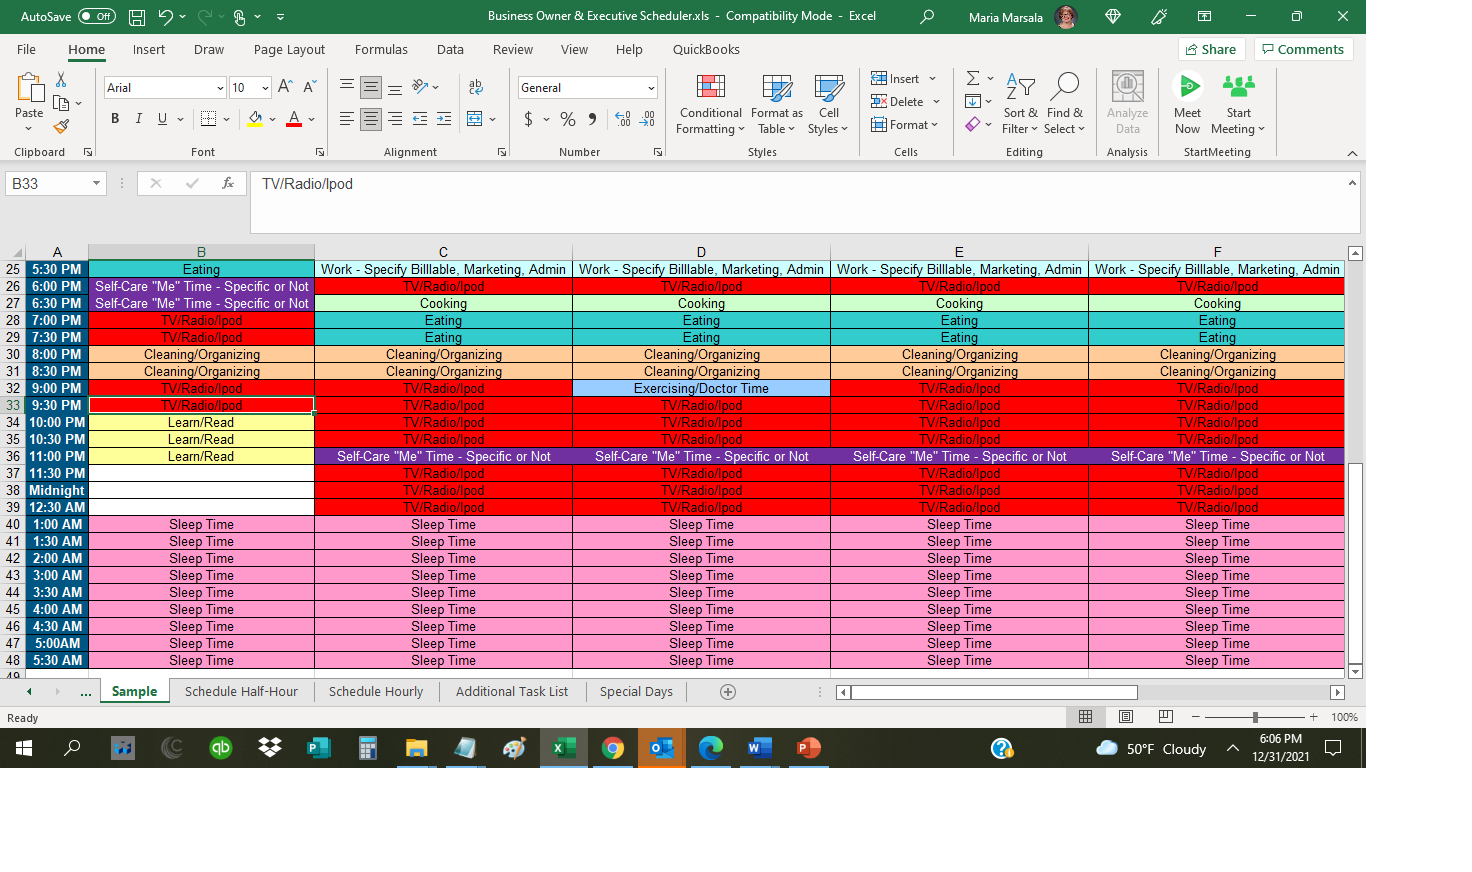Image resolution: width=1472 pixels, height=872 pixels.
Task: Expand the Arial font name dropdown
Action: pyautogui.click(x=220, y=88)
